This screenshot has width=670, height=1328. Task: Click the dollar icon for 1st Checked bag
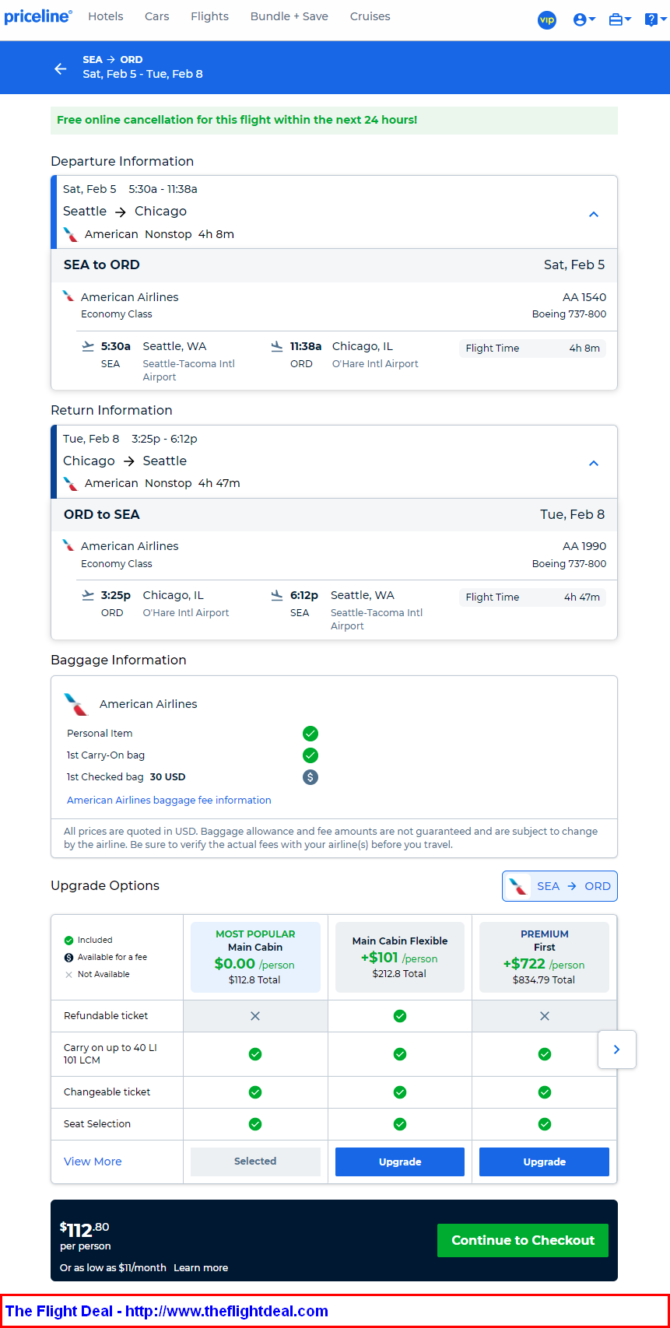click(310, 777)
